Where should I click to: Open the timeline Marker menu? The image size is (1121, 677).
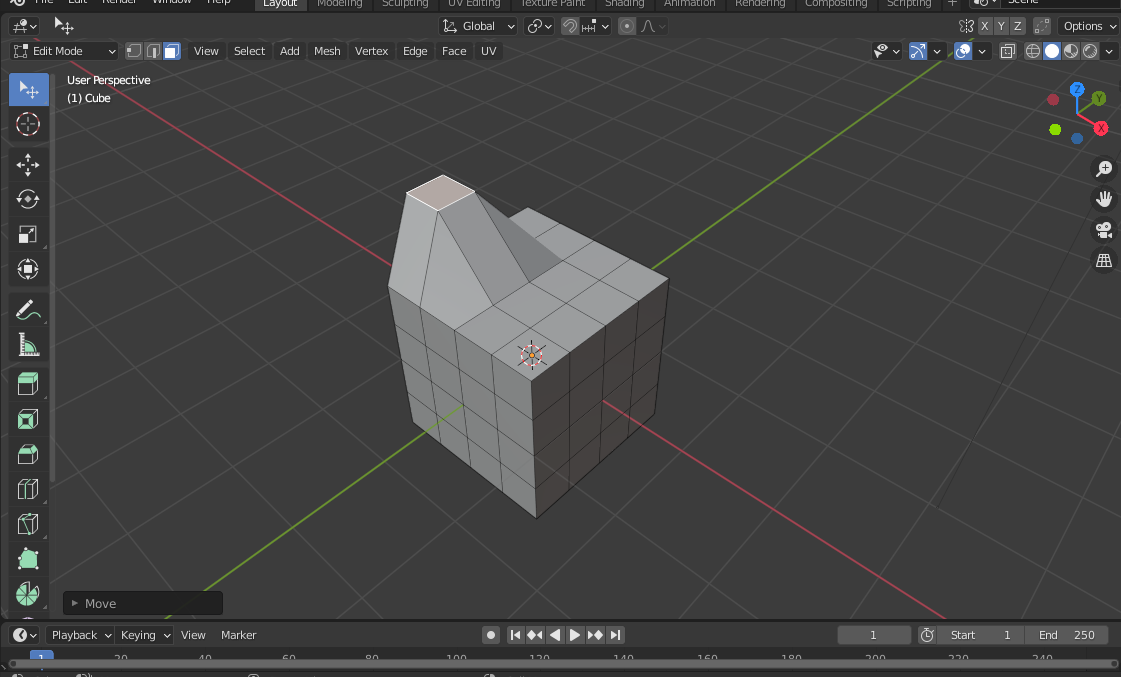point(238,635)
